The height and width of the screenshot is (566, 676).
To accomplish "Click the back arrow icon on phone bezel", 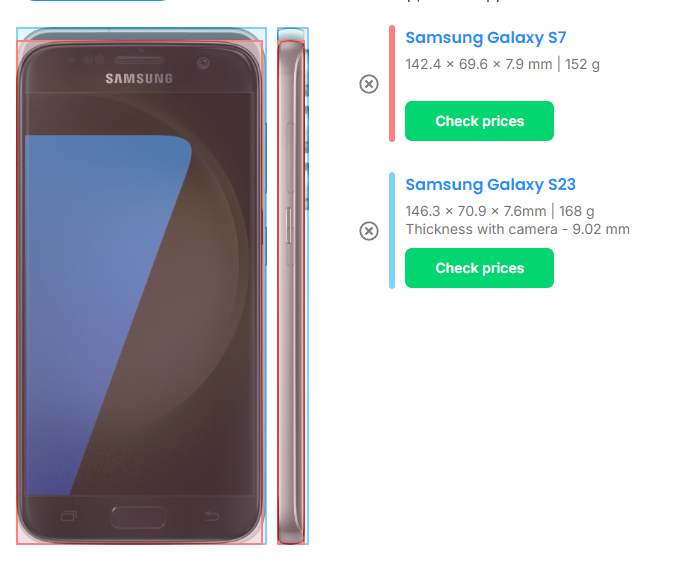I will coord(211,516).
